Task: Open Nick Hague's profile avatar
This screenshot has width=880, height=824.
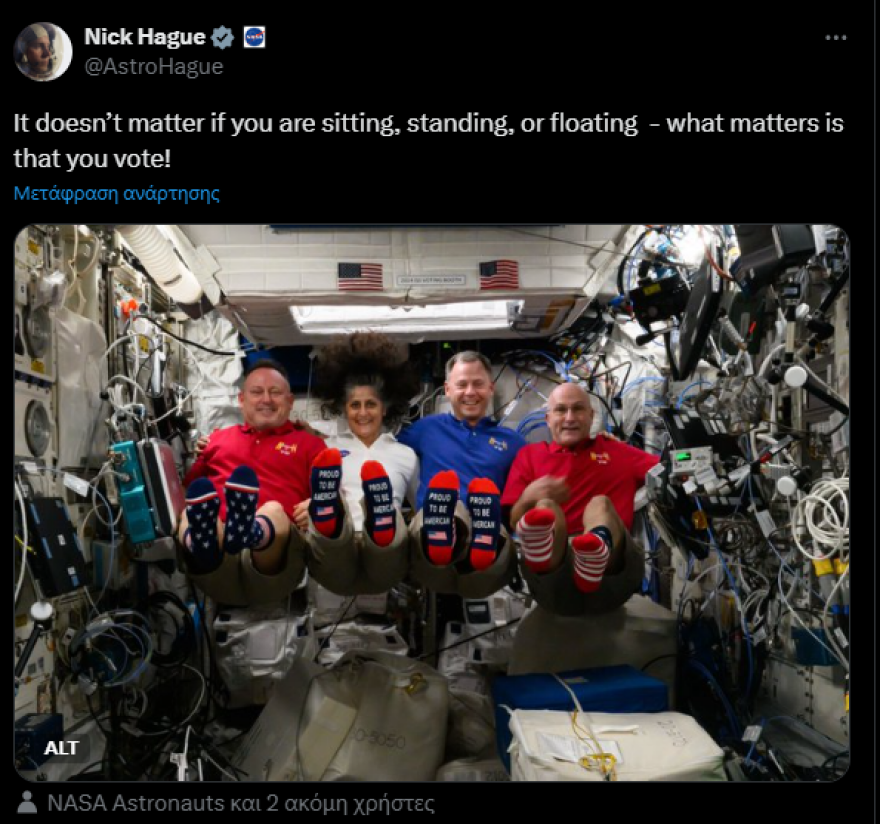Action: click(x=43, y=52)
